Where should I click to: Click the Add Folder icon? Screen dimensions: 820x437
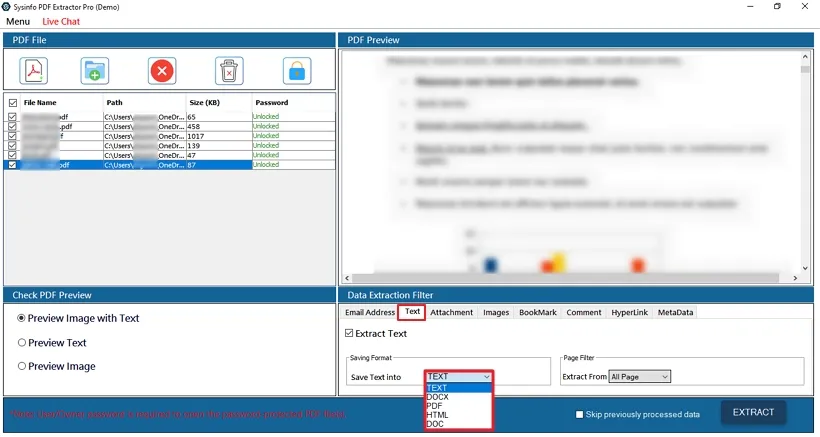(x=95, y=71)
